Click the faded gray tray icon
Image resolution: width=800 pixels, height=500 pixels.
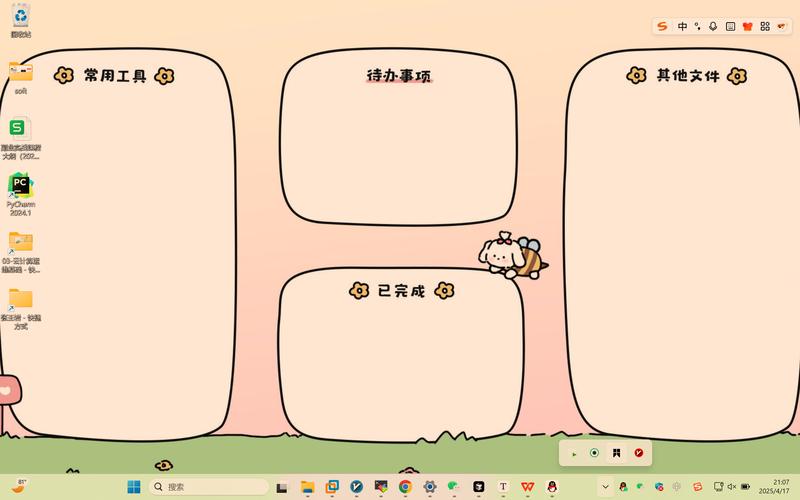pos(677,487)
